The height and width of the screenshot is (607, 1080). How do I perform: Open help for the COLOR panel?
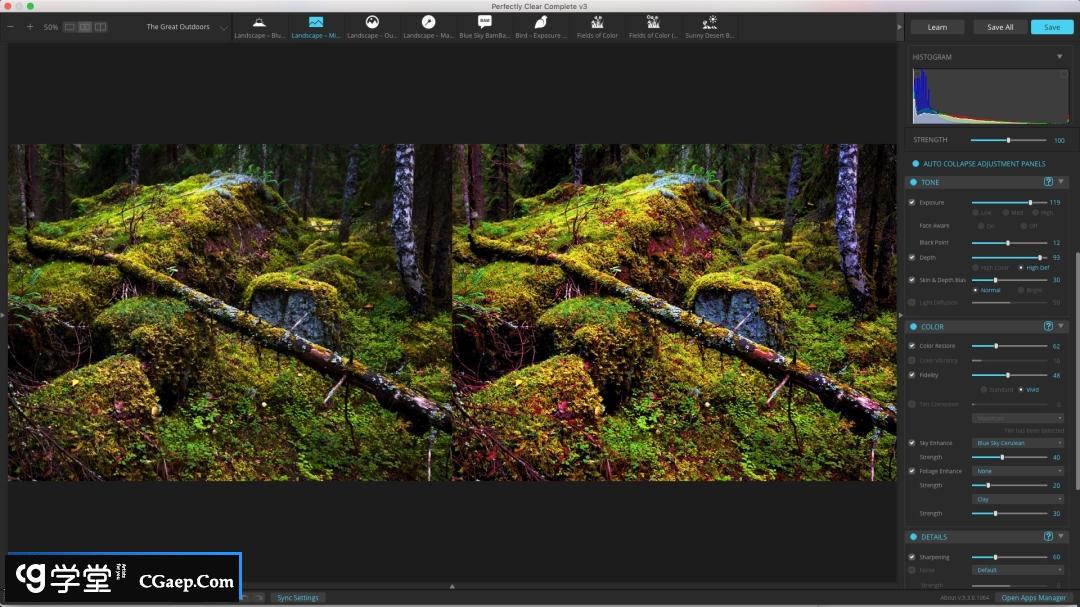[x=1048, y=326]
